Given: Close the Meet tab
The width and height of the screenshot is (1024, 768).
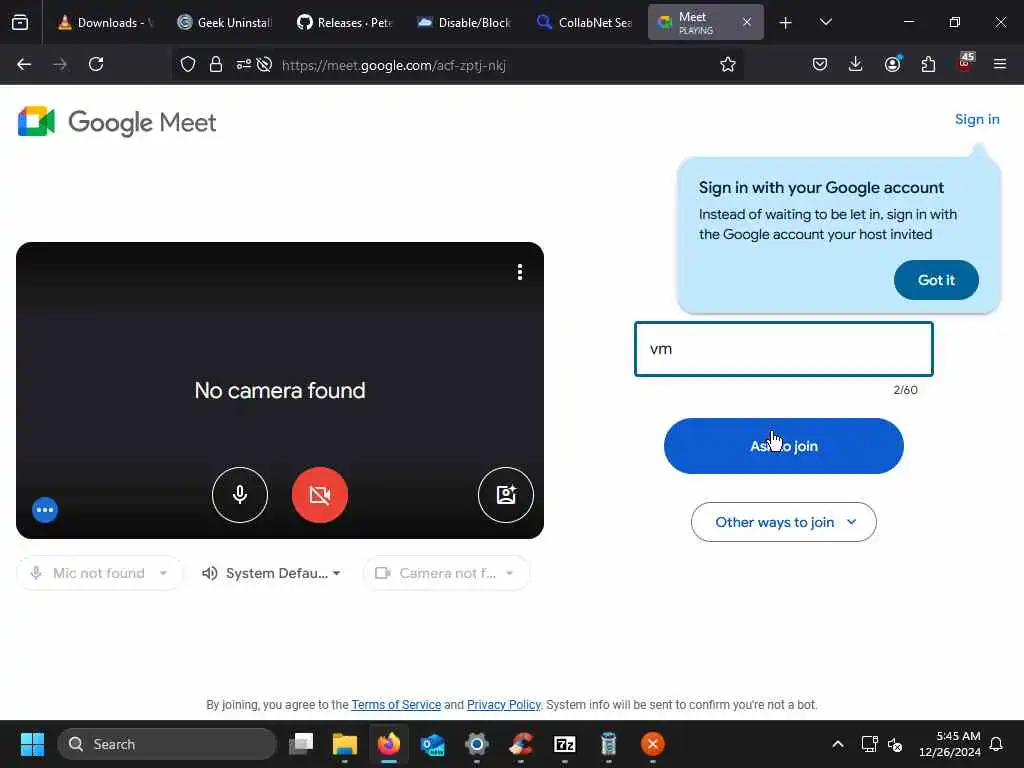Looking at the screenshot, I should tap(746, 22).
